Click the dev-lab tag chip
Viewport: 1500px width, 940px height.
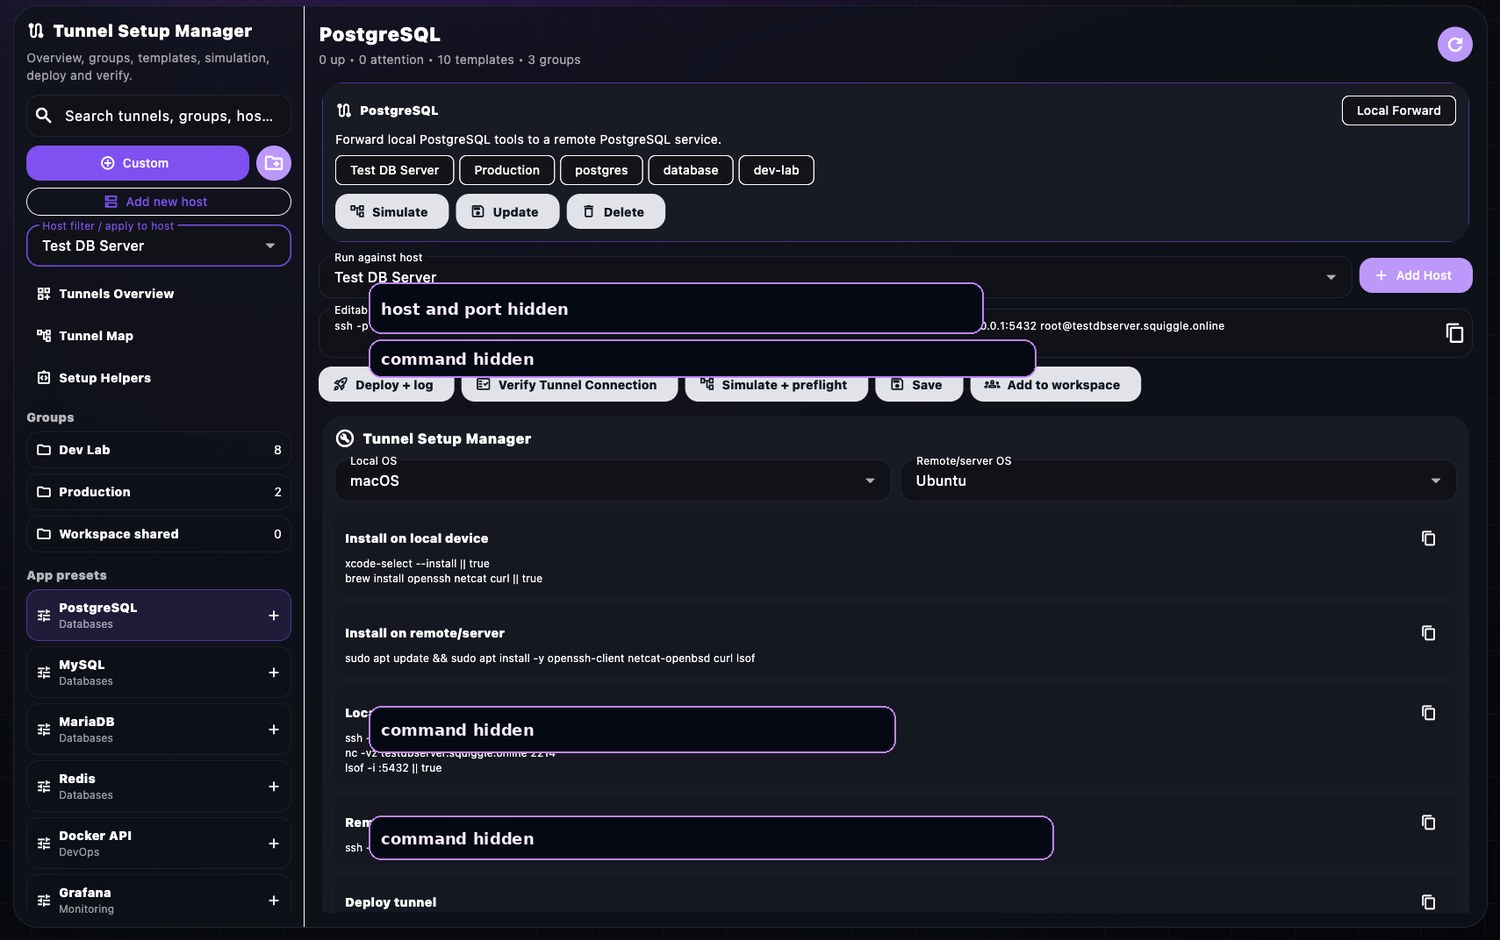pyautogui.click(x=776, y=170)
